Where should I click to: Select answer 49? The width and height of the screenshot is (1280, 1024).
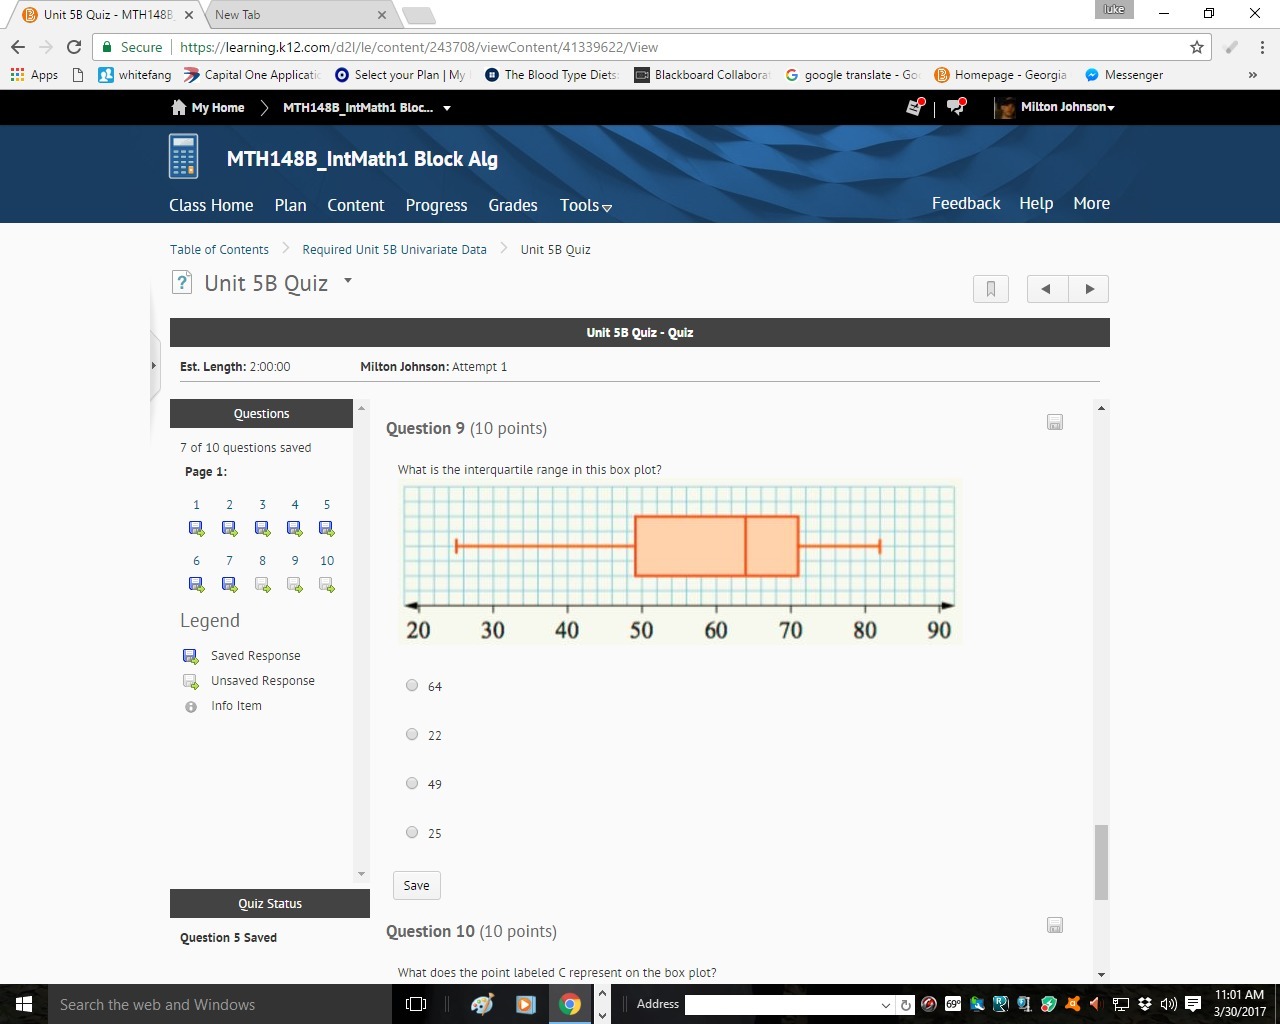pos(412,783)
